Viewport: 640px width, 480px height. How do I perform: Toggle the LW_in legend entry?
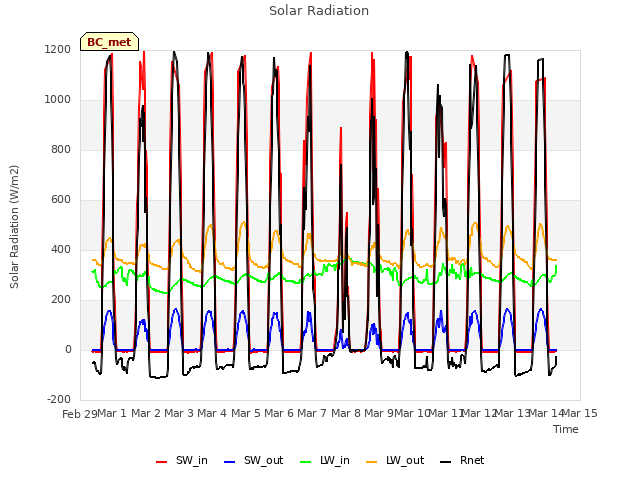click(x=325, y=461)
